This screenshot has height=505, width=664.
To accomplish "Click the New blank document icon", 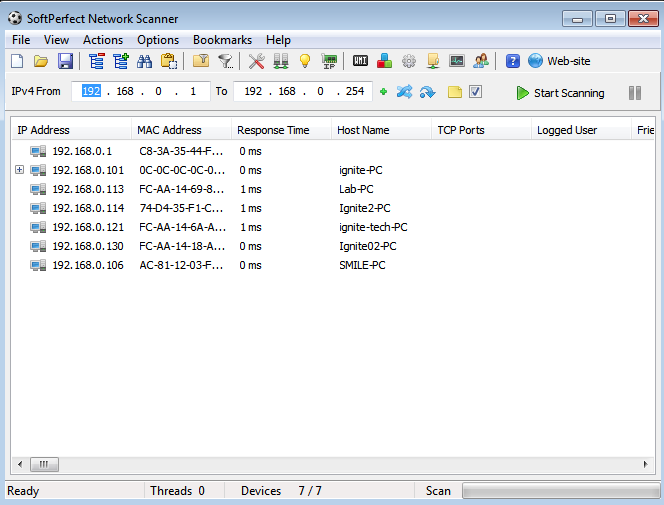I will [x=17, y=61].
